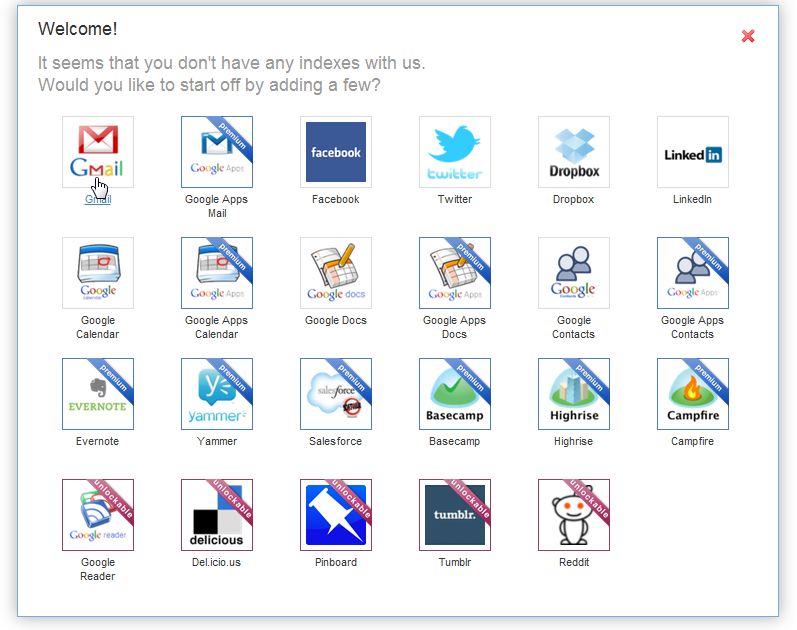Select the Campfire flame icon
This screenshot has height=630, width=797.
pos(693,394)
